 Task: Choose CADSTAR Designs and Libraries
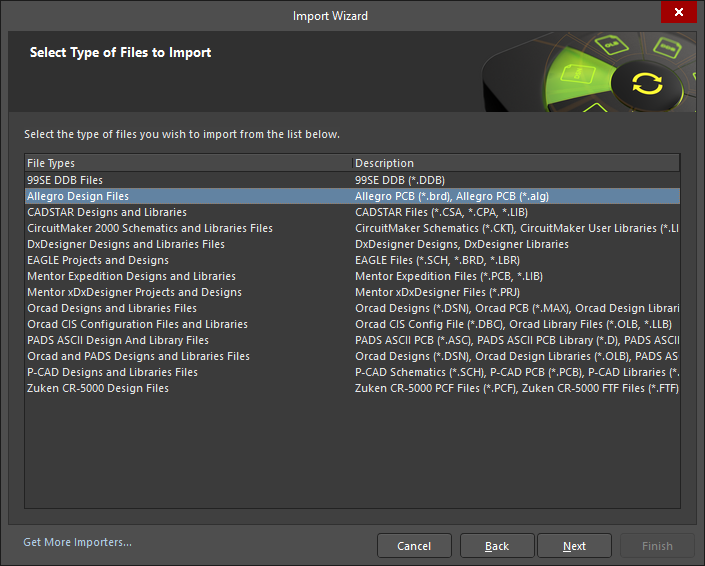pyautogui.click(x=352, y=212)
